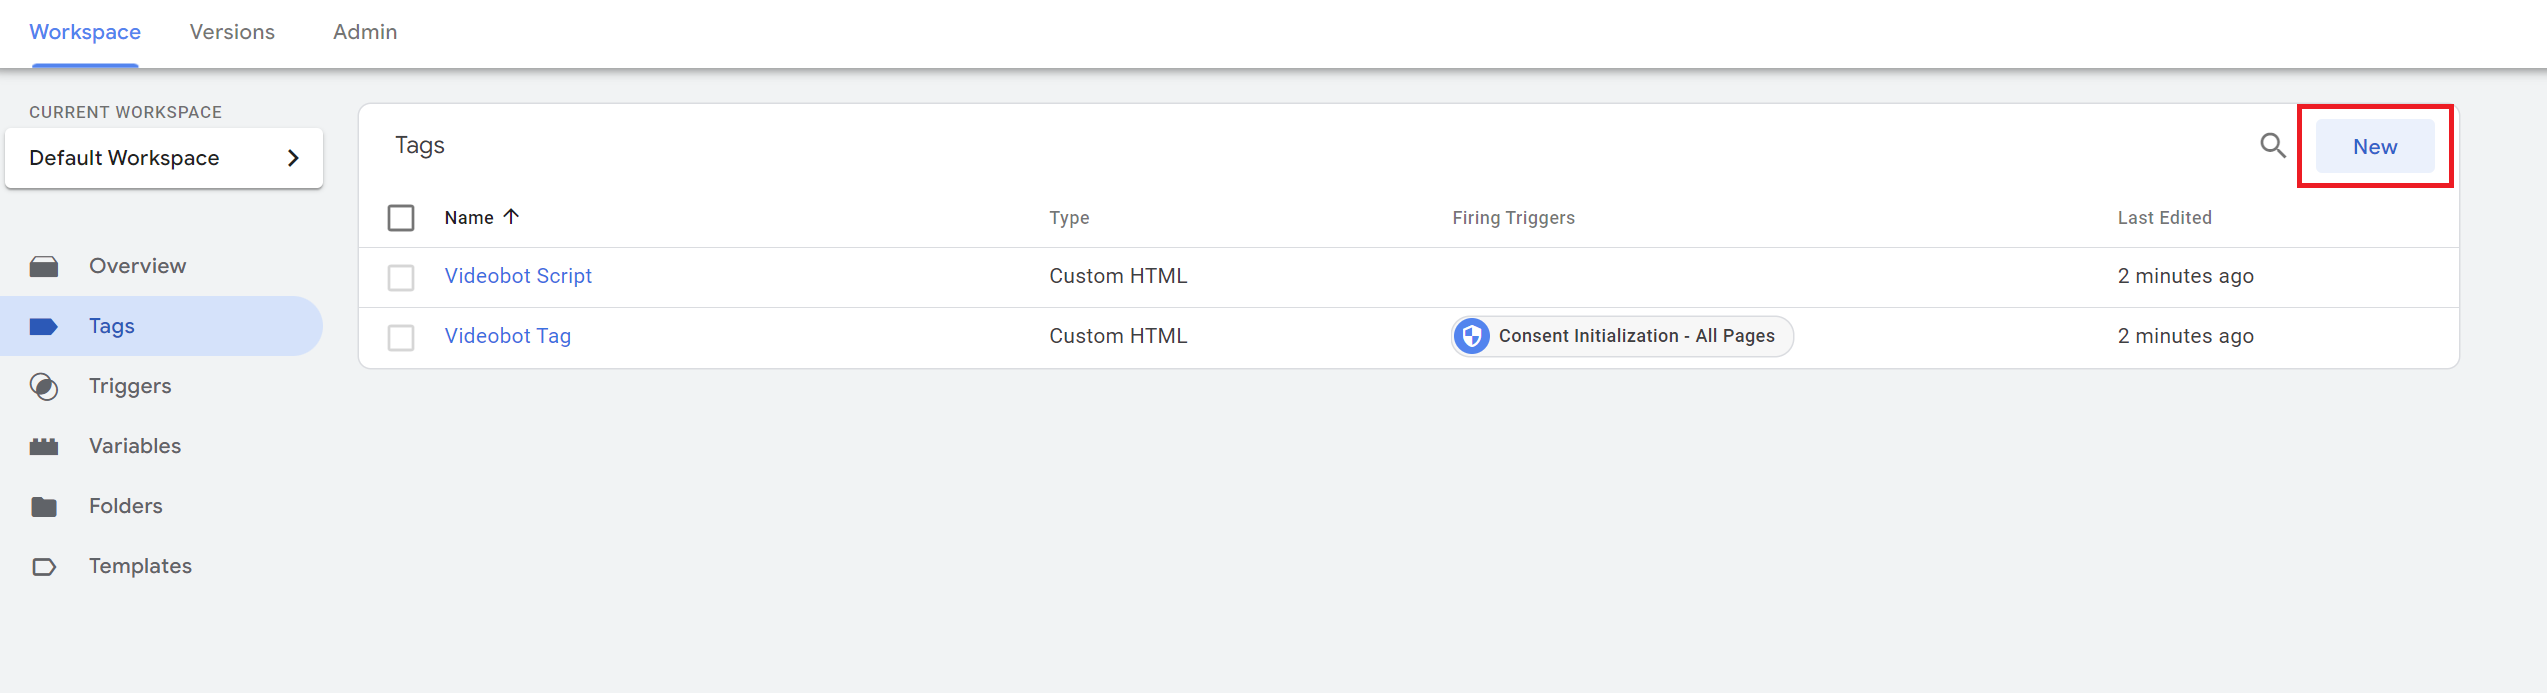Open the Videobot Tag link
This screenshot has height=693, width=2547.
point(508,336)
